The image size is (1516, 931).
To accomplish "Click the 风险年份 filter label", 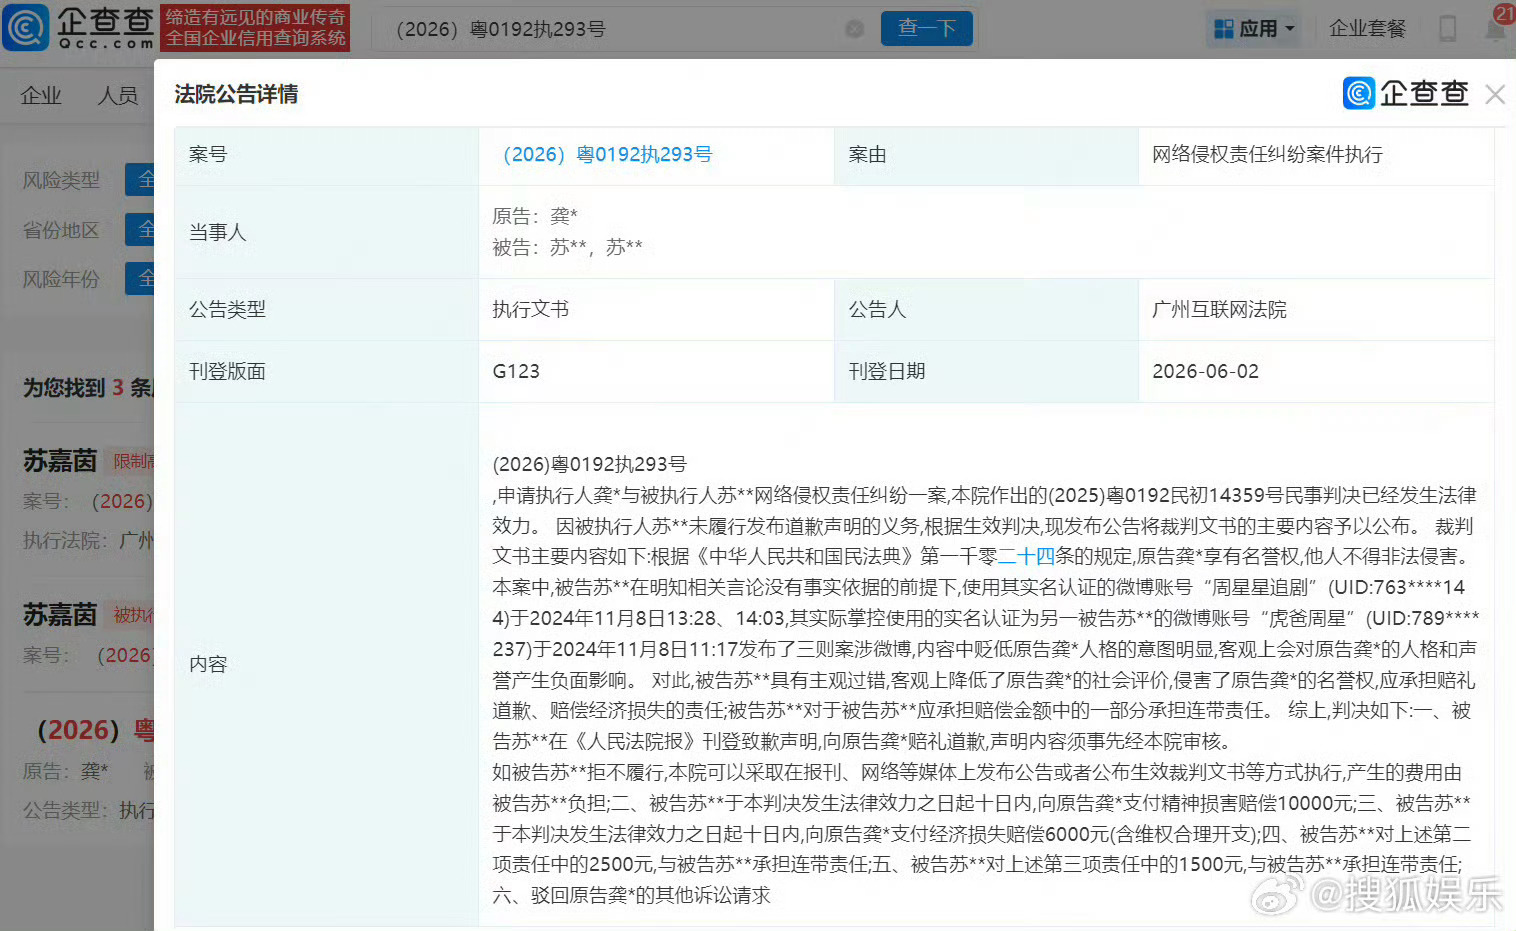I will 61,279.
